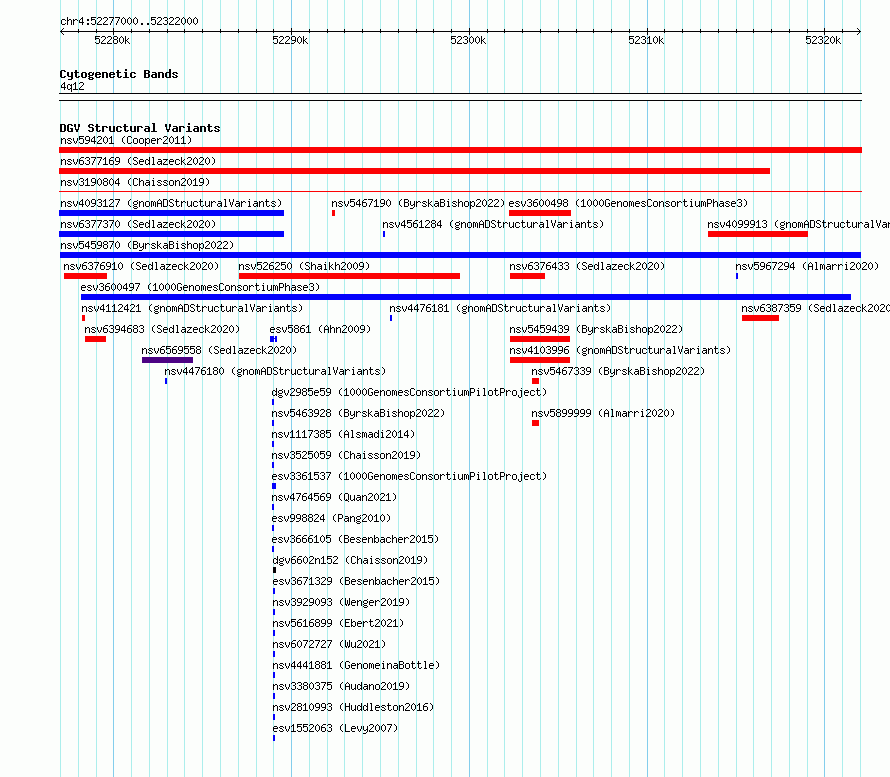Open nsv4476181 (gnomADStructuralVariants) label
Viewport: 890px width, 777px height.
[x=500, y=308]
